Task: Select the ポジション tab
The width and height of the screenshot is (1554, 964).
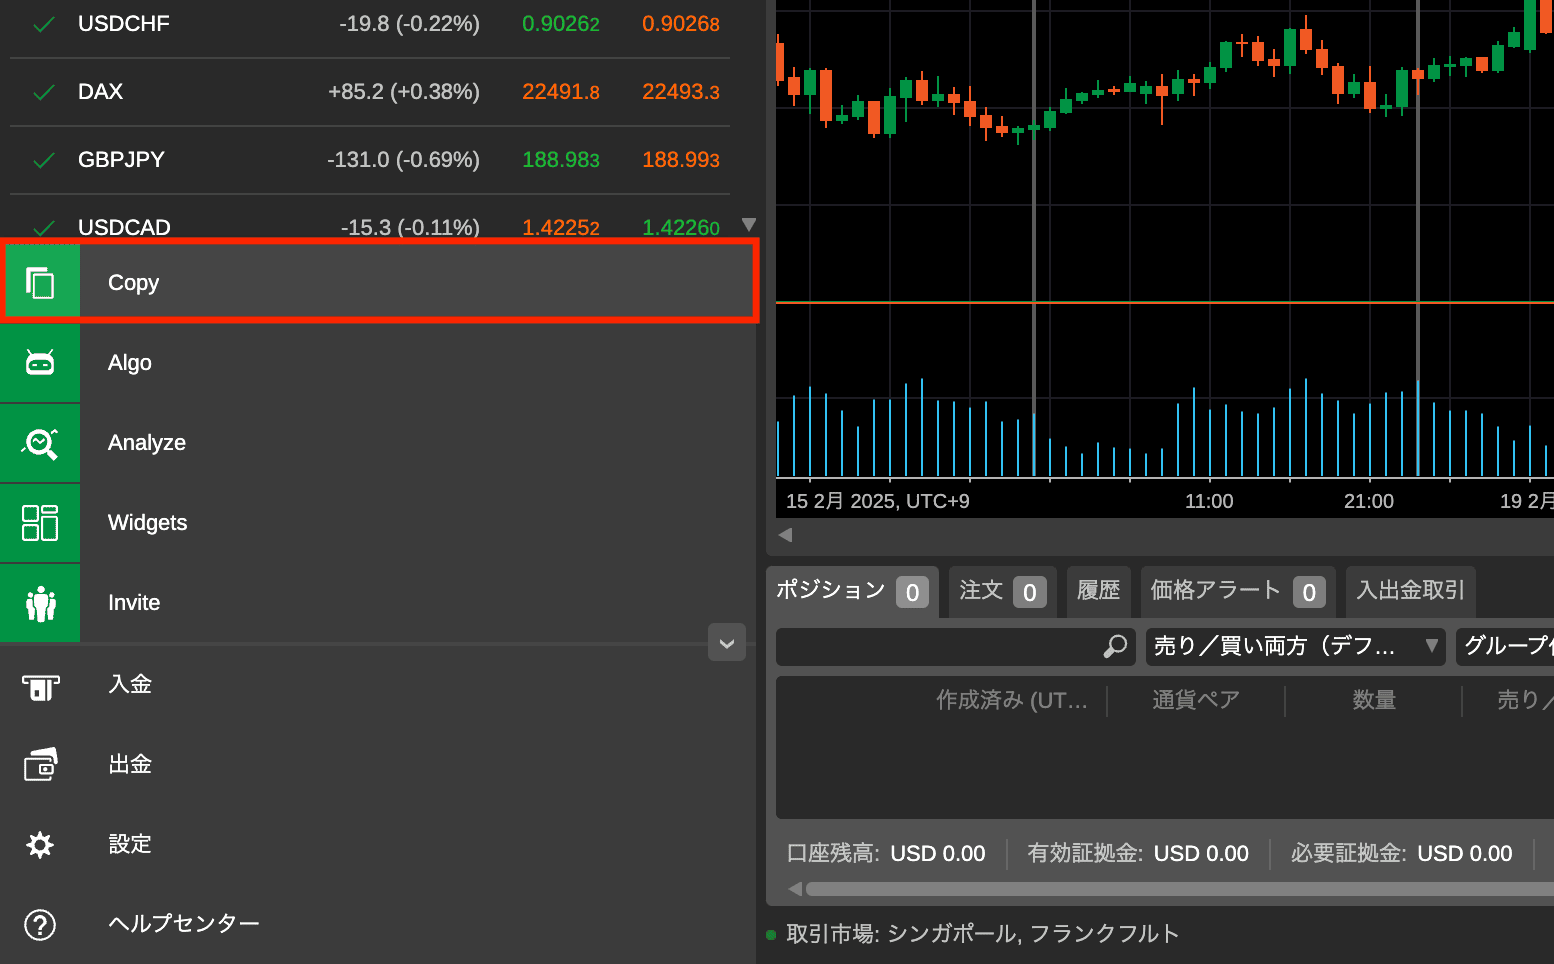Action: pyautogui.click(x=852, y=591)
